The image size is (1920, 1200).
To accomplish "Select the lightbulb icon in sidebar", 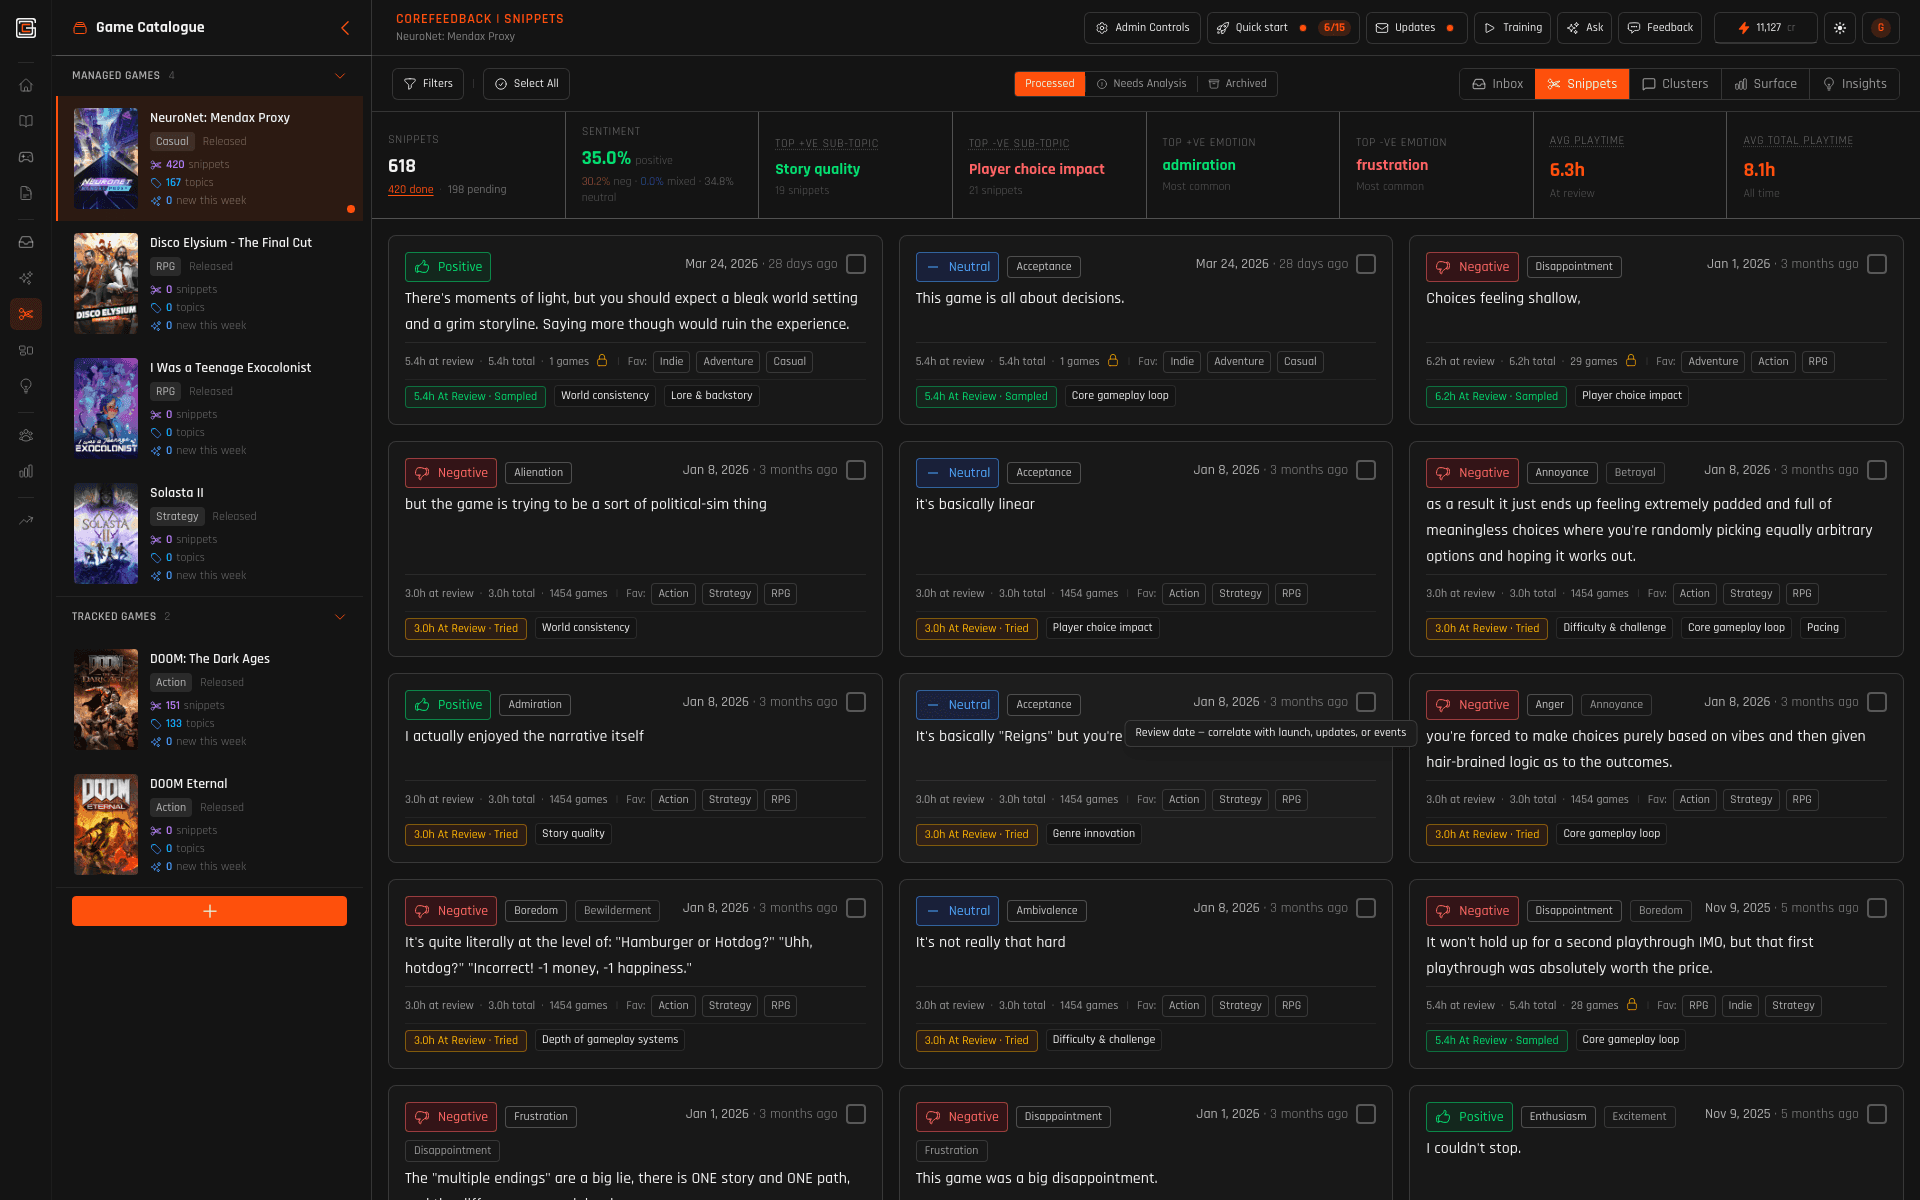I will pos(26,386).
